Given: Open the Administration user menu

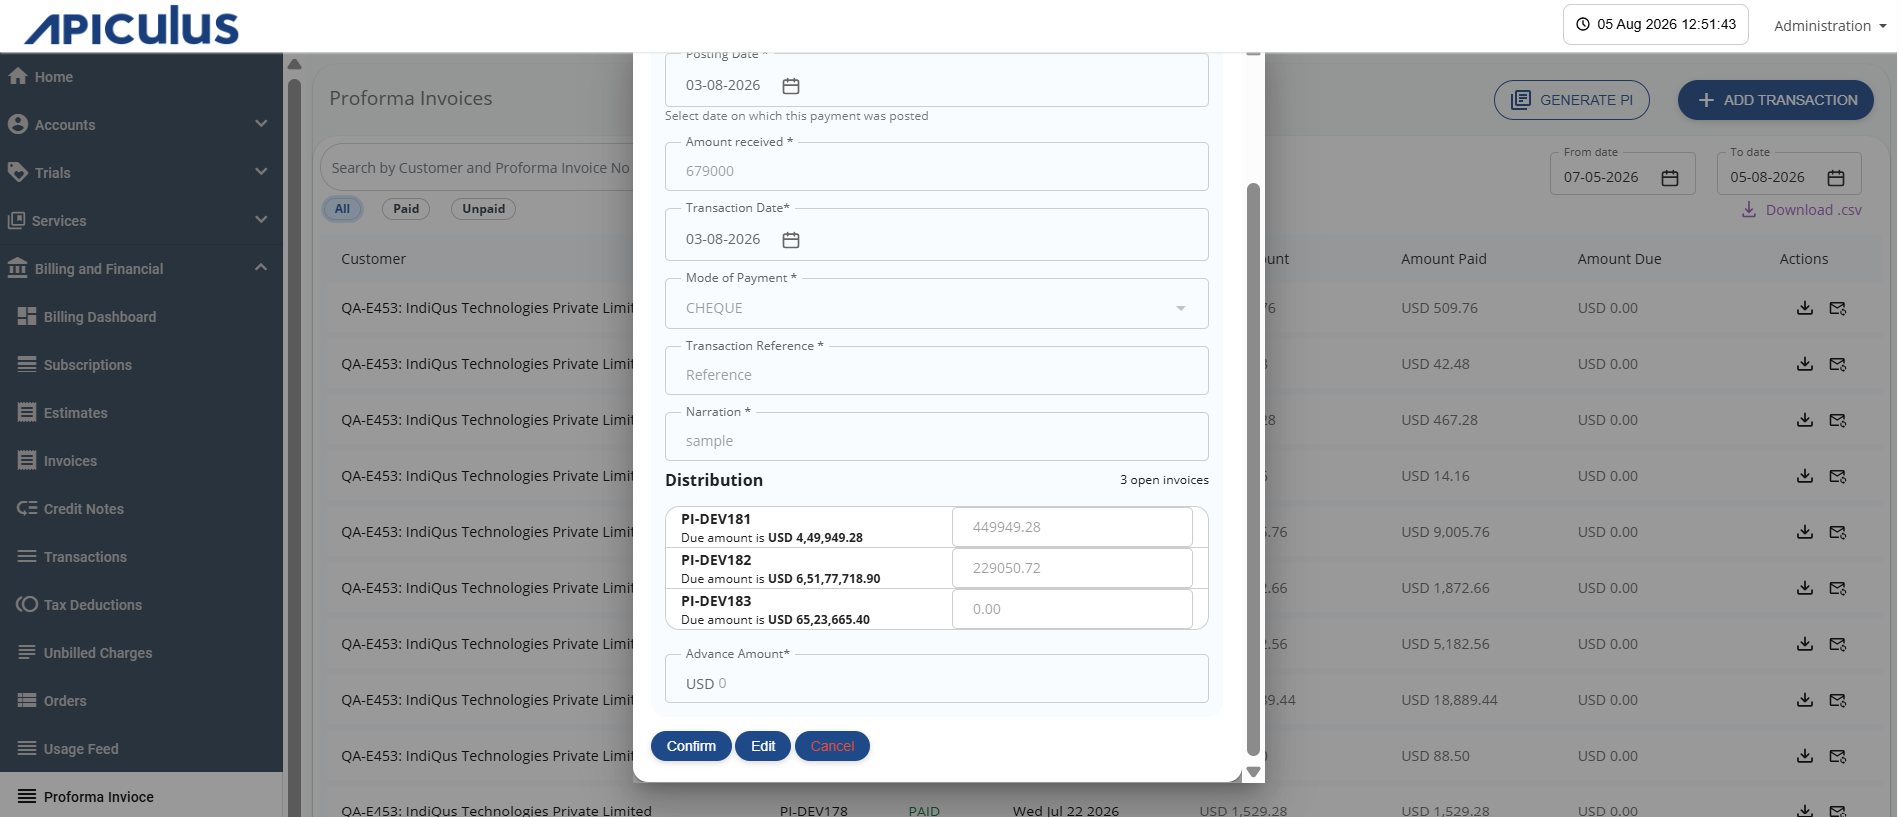Looking at the screenshot, I should pyautogui.click(x=1830, y=26).
